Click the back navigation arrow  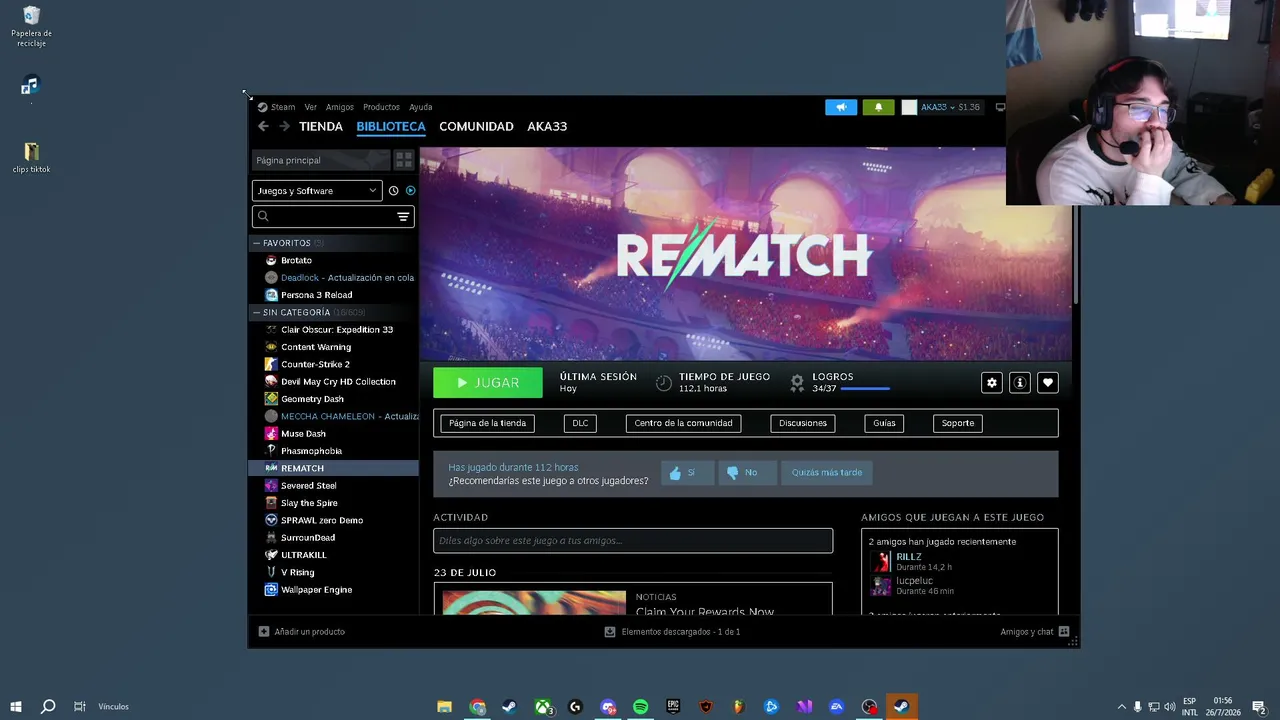[x=263, y=126]
